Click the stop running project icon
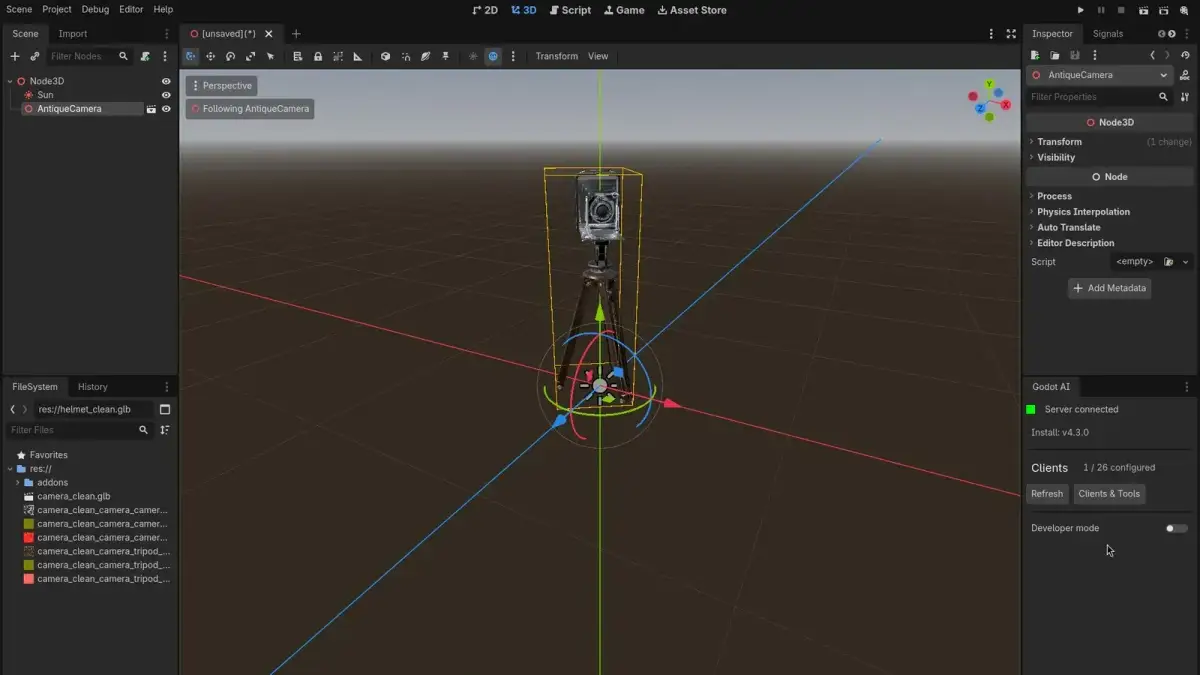The image size is (1200, 675). pos(1122,10)
